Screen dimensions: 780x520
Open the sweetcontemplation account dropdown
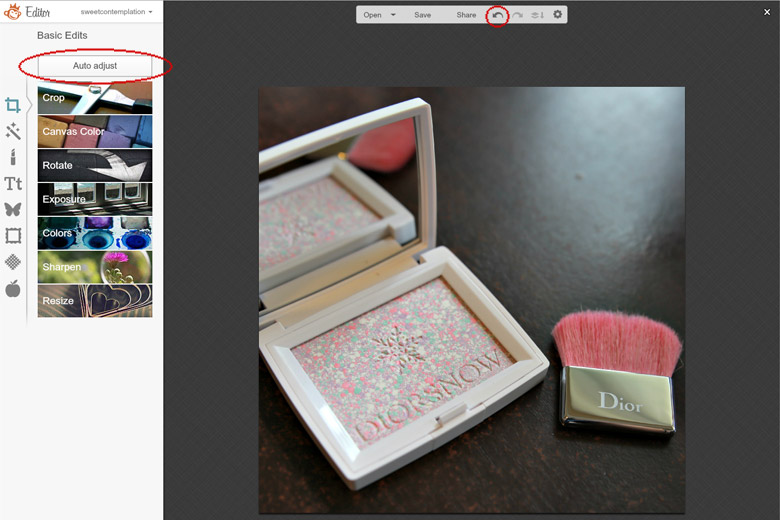pos(116,11)
